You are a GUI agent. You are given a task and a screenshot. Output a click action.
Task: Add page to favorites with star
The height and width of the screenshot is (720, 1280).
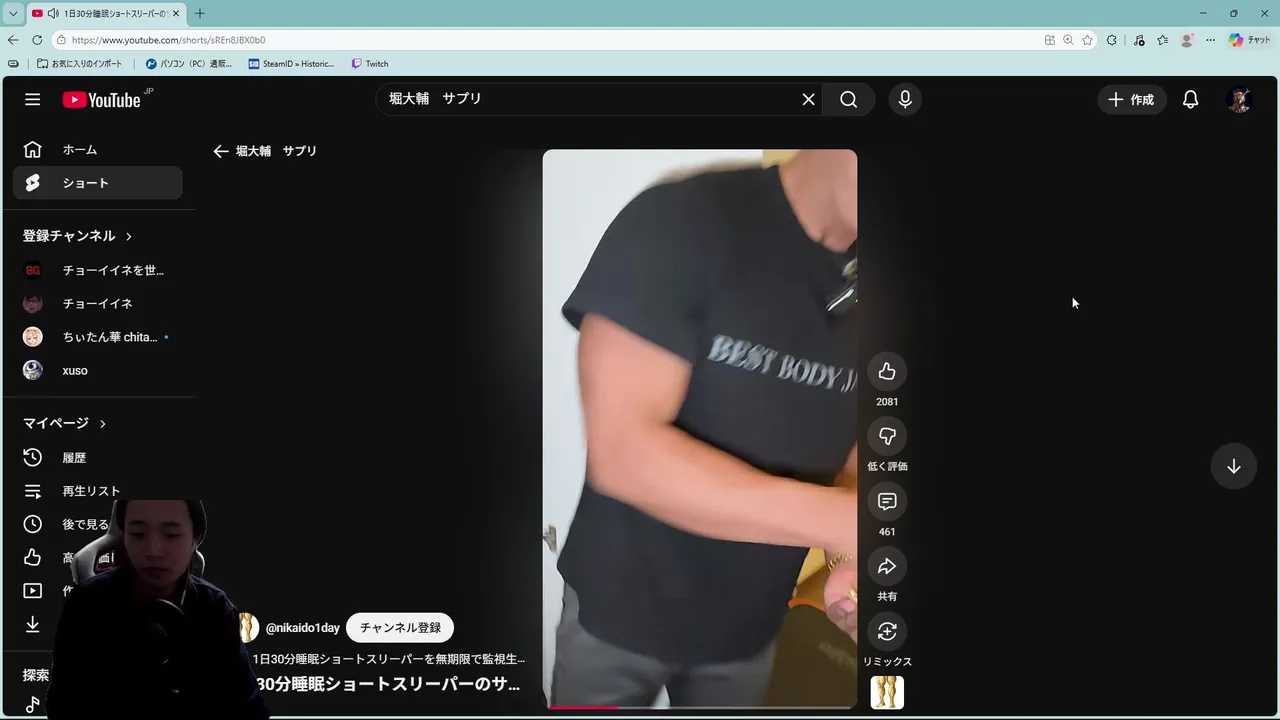coord(1087,40)
